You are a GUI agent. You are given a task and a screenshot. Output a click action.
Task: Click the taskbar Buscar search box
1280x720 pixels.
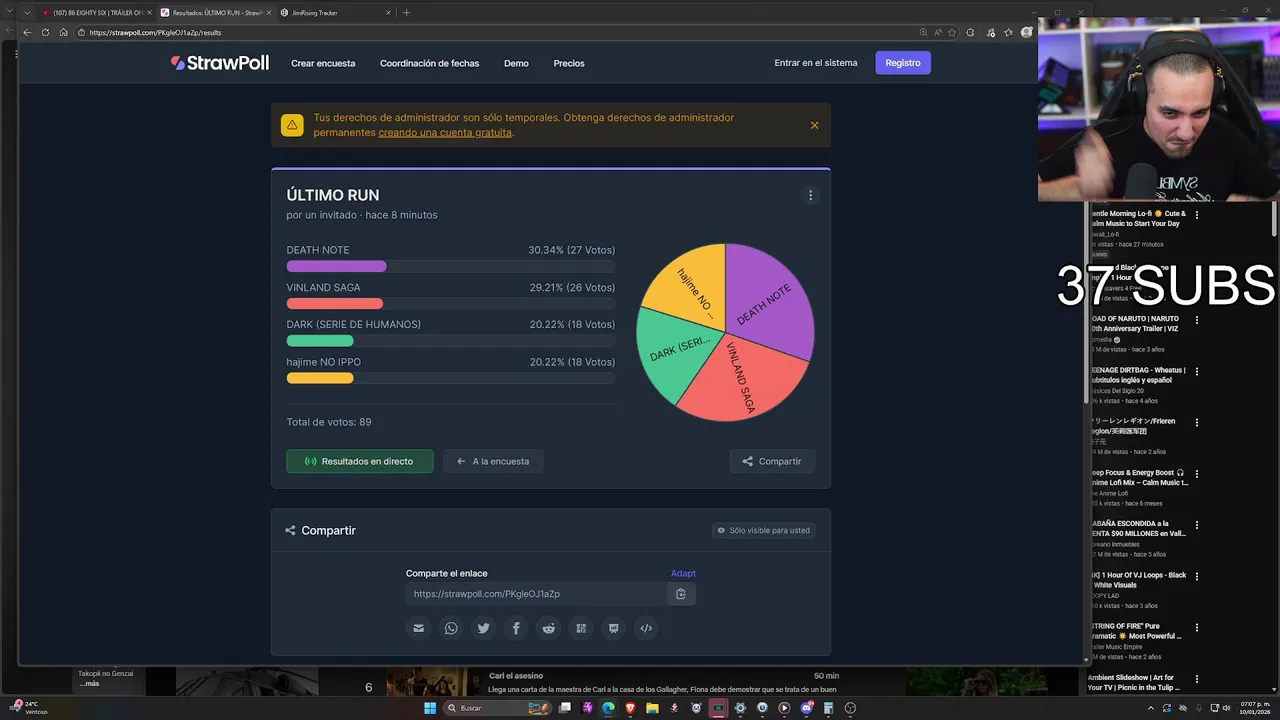pyautogui.click(x=496, y=708)
